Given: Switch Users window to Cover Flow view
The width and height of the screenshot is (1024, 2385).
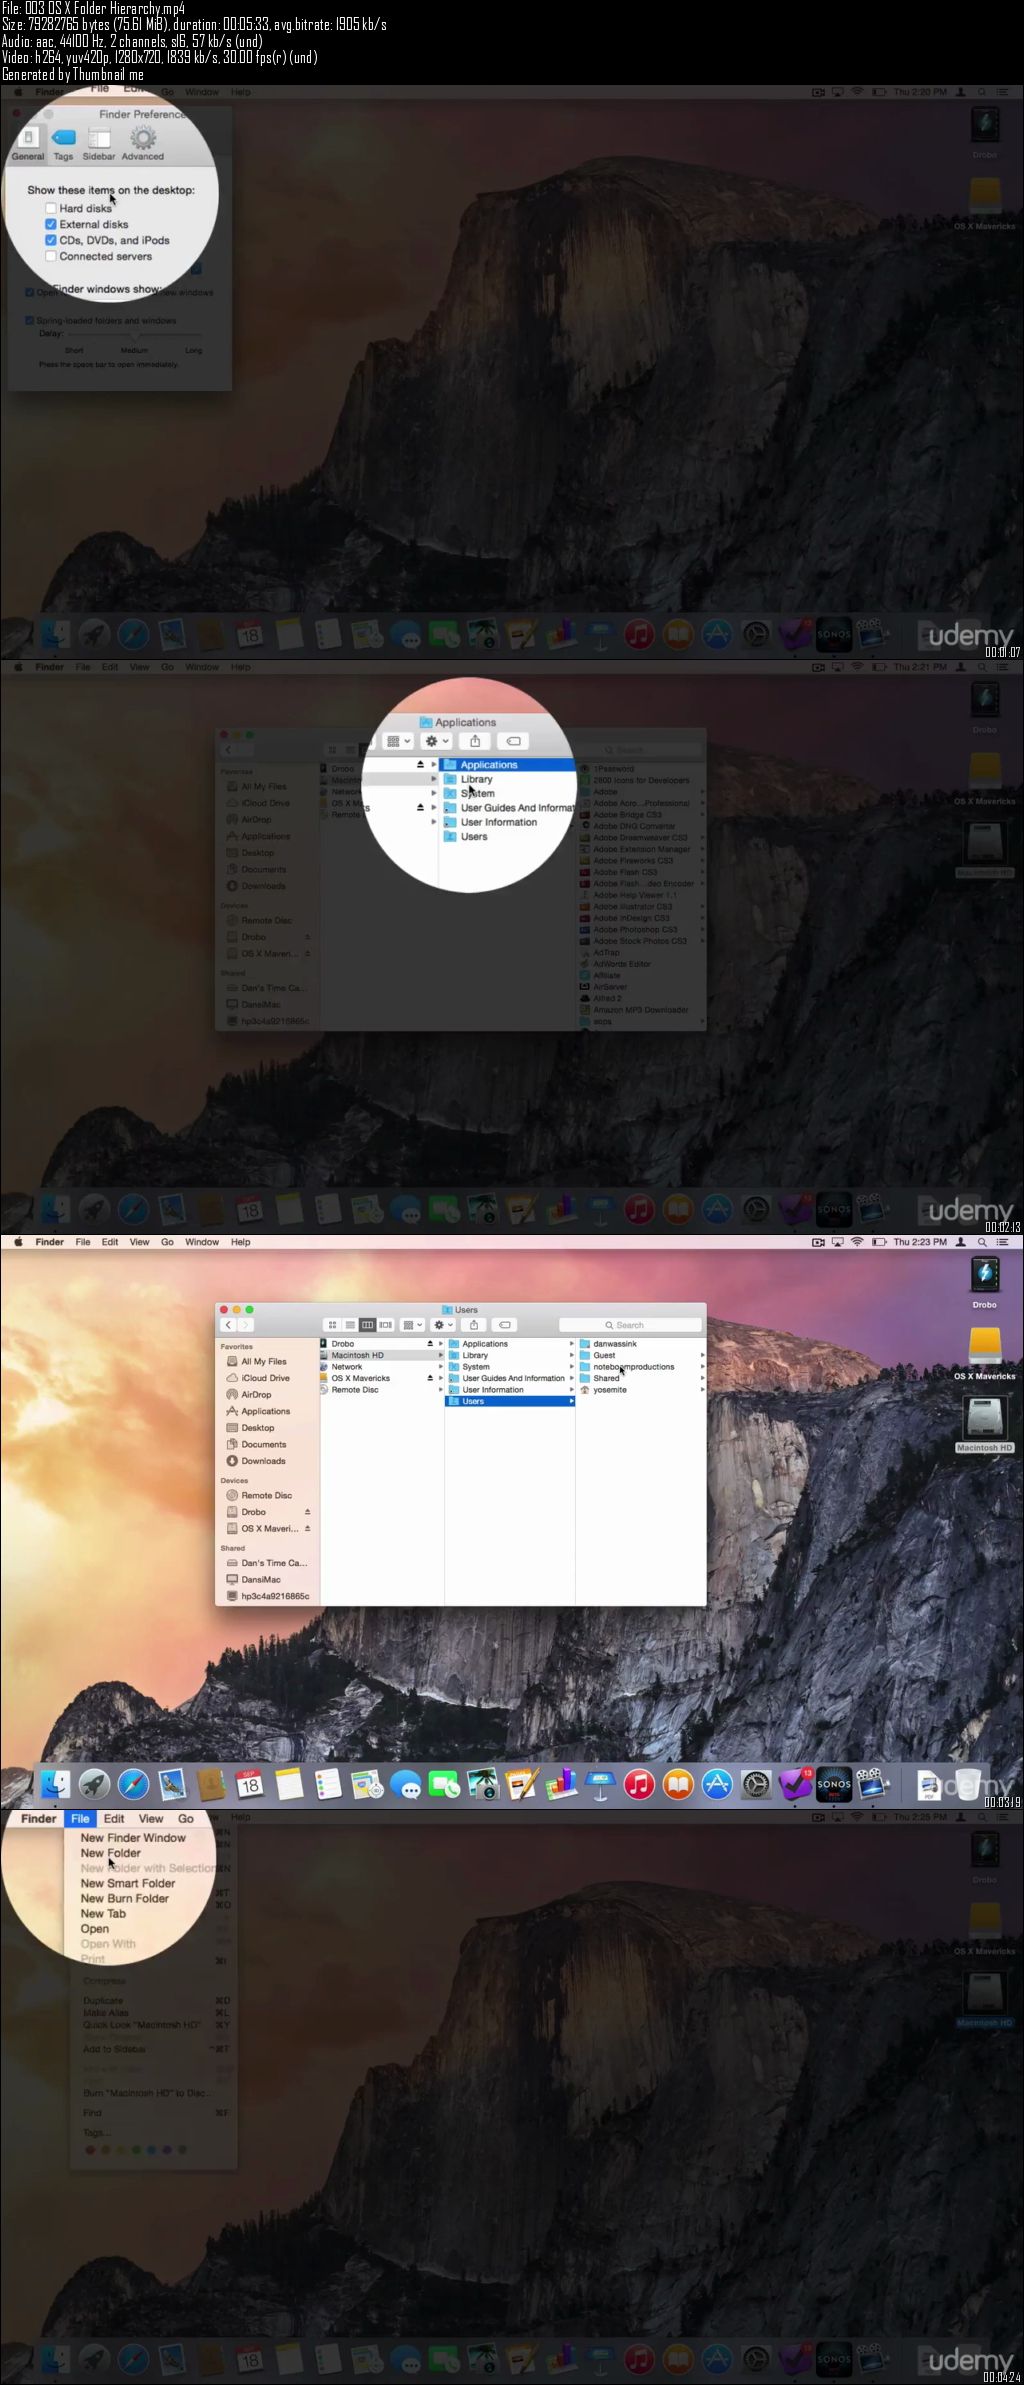Looking at the screenshot, I should coord(386,1325).
